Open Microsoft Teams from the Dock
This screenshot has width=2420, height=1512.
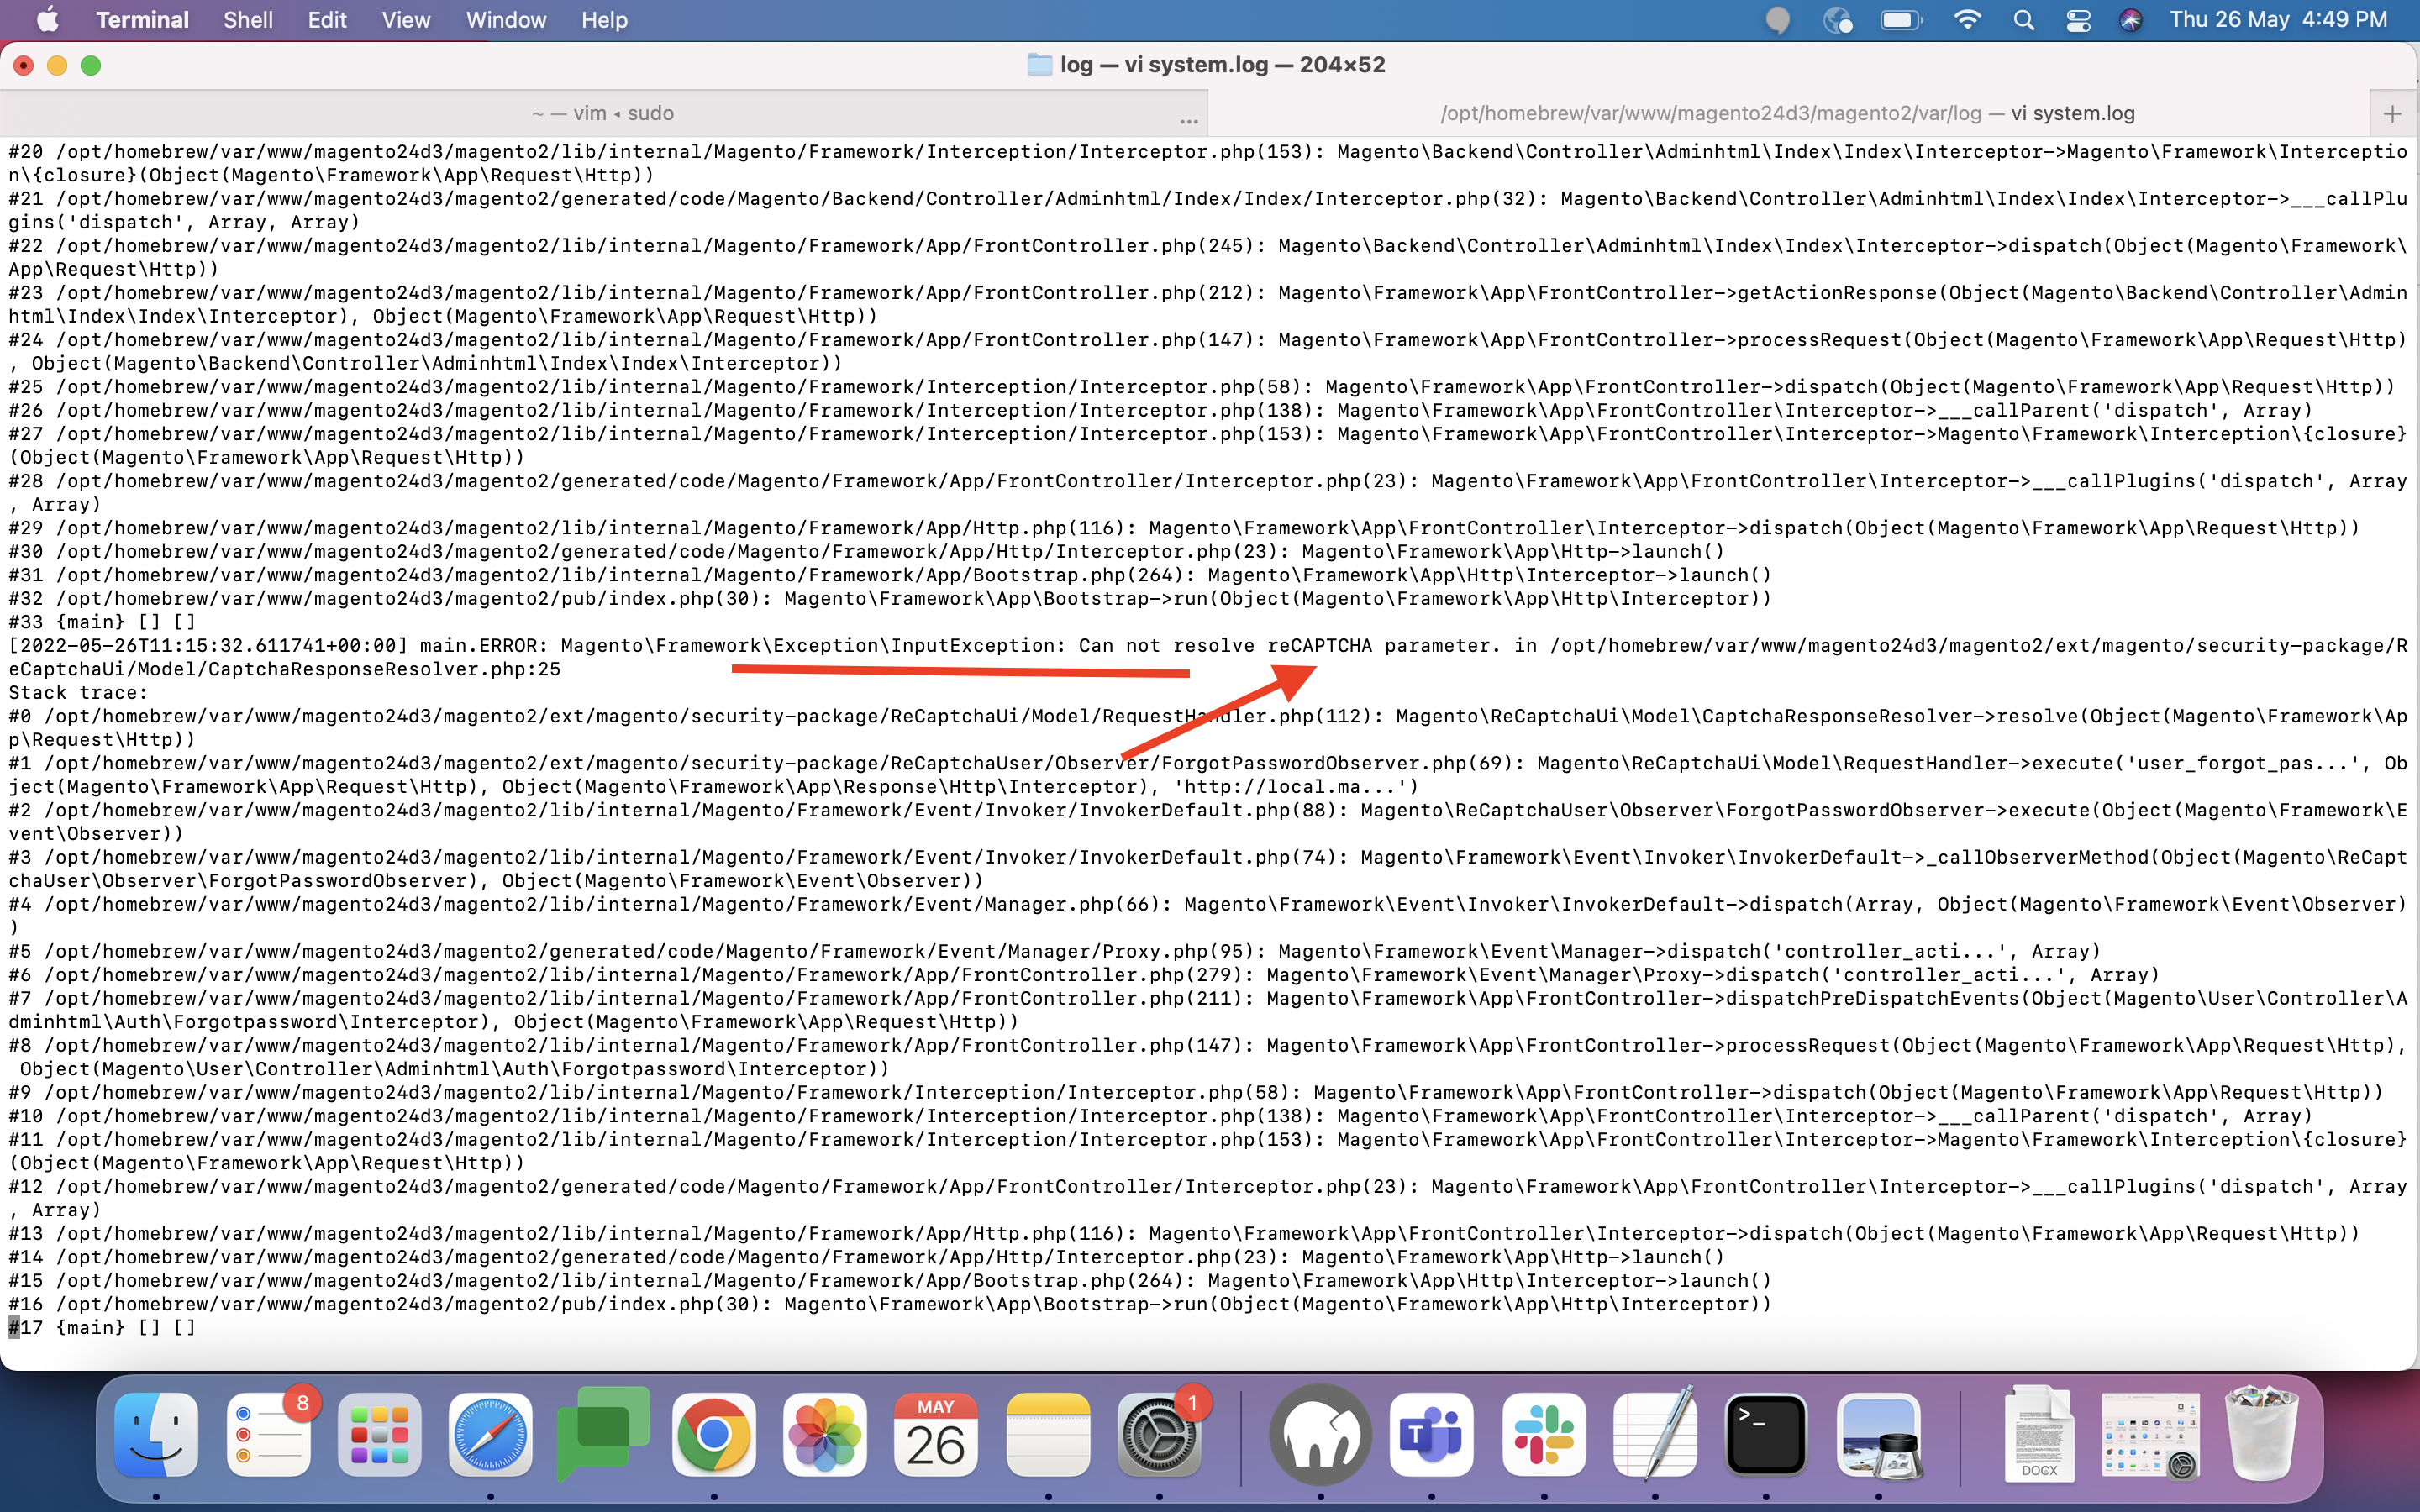click(1431, 1434)
